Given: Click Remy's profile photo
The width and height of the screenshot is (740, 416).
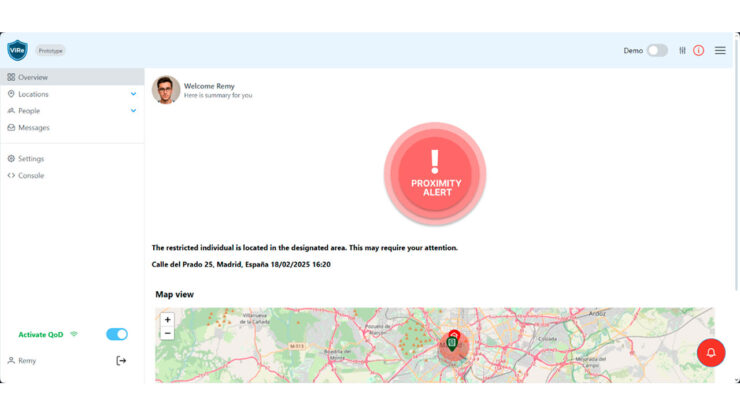Looking at the screenshot, I should point(166,90).
